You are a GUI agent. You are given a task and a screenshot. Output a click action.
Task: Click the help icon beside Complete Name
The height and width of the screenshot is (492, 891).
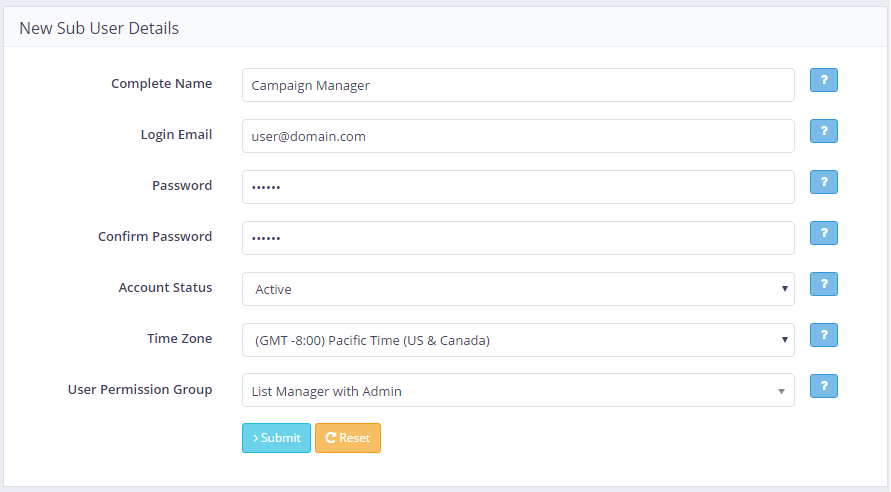[823, 81]
